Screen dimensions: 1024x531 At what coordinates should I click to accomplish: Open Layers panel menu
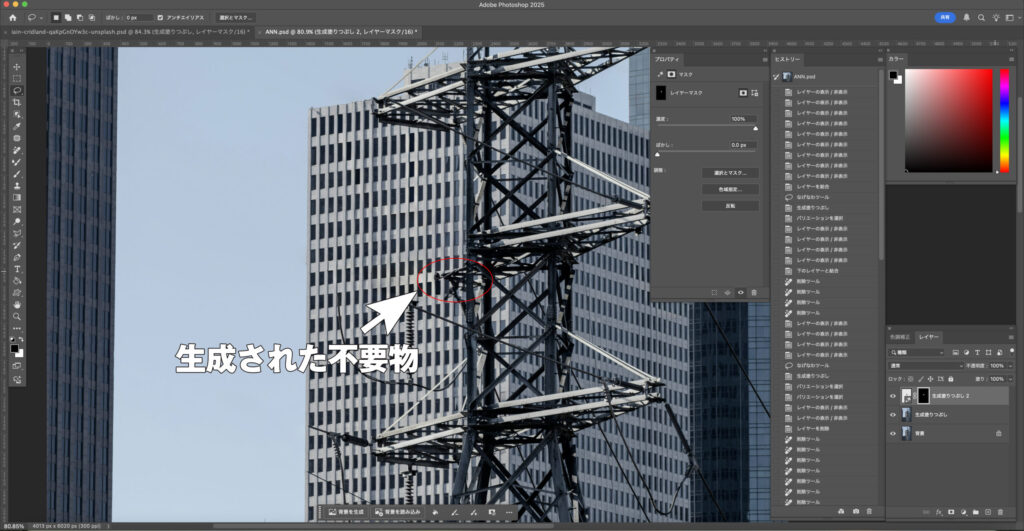[1011, 337]
